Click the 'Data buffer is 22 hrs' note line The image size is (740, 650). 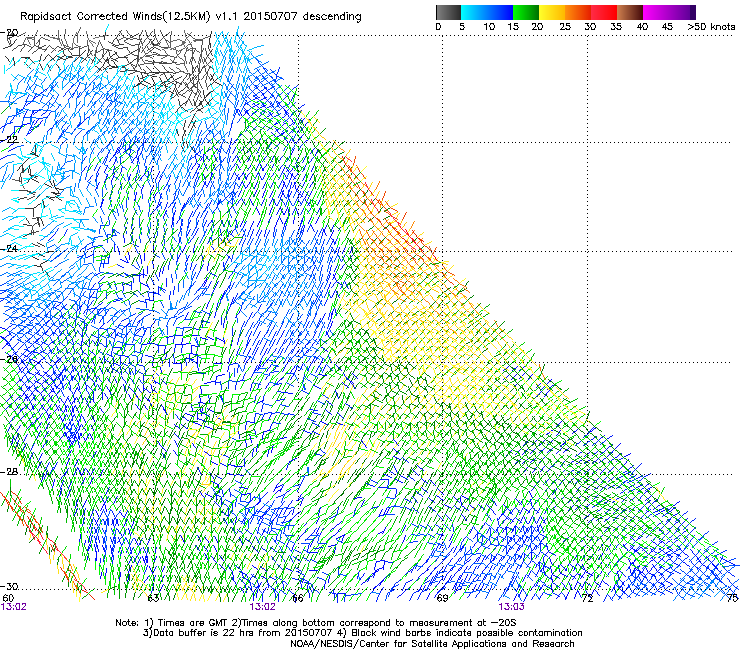coord(362,633)
